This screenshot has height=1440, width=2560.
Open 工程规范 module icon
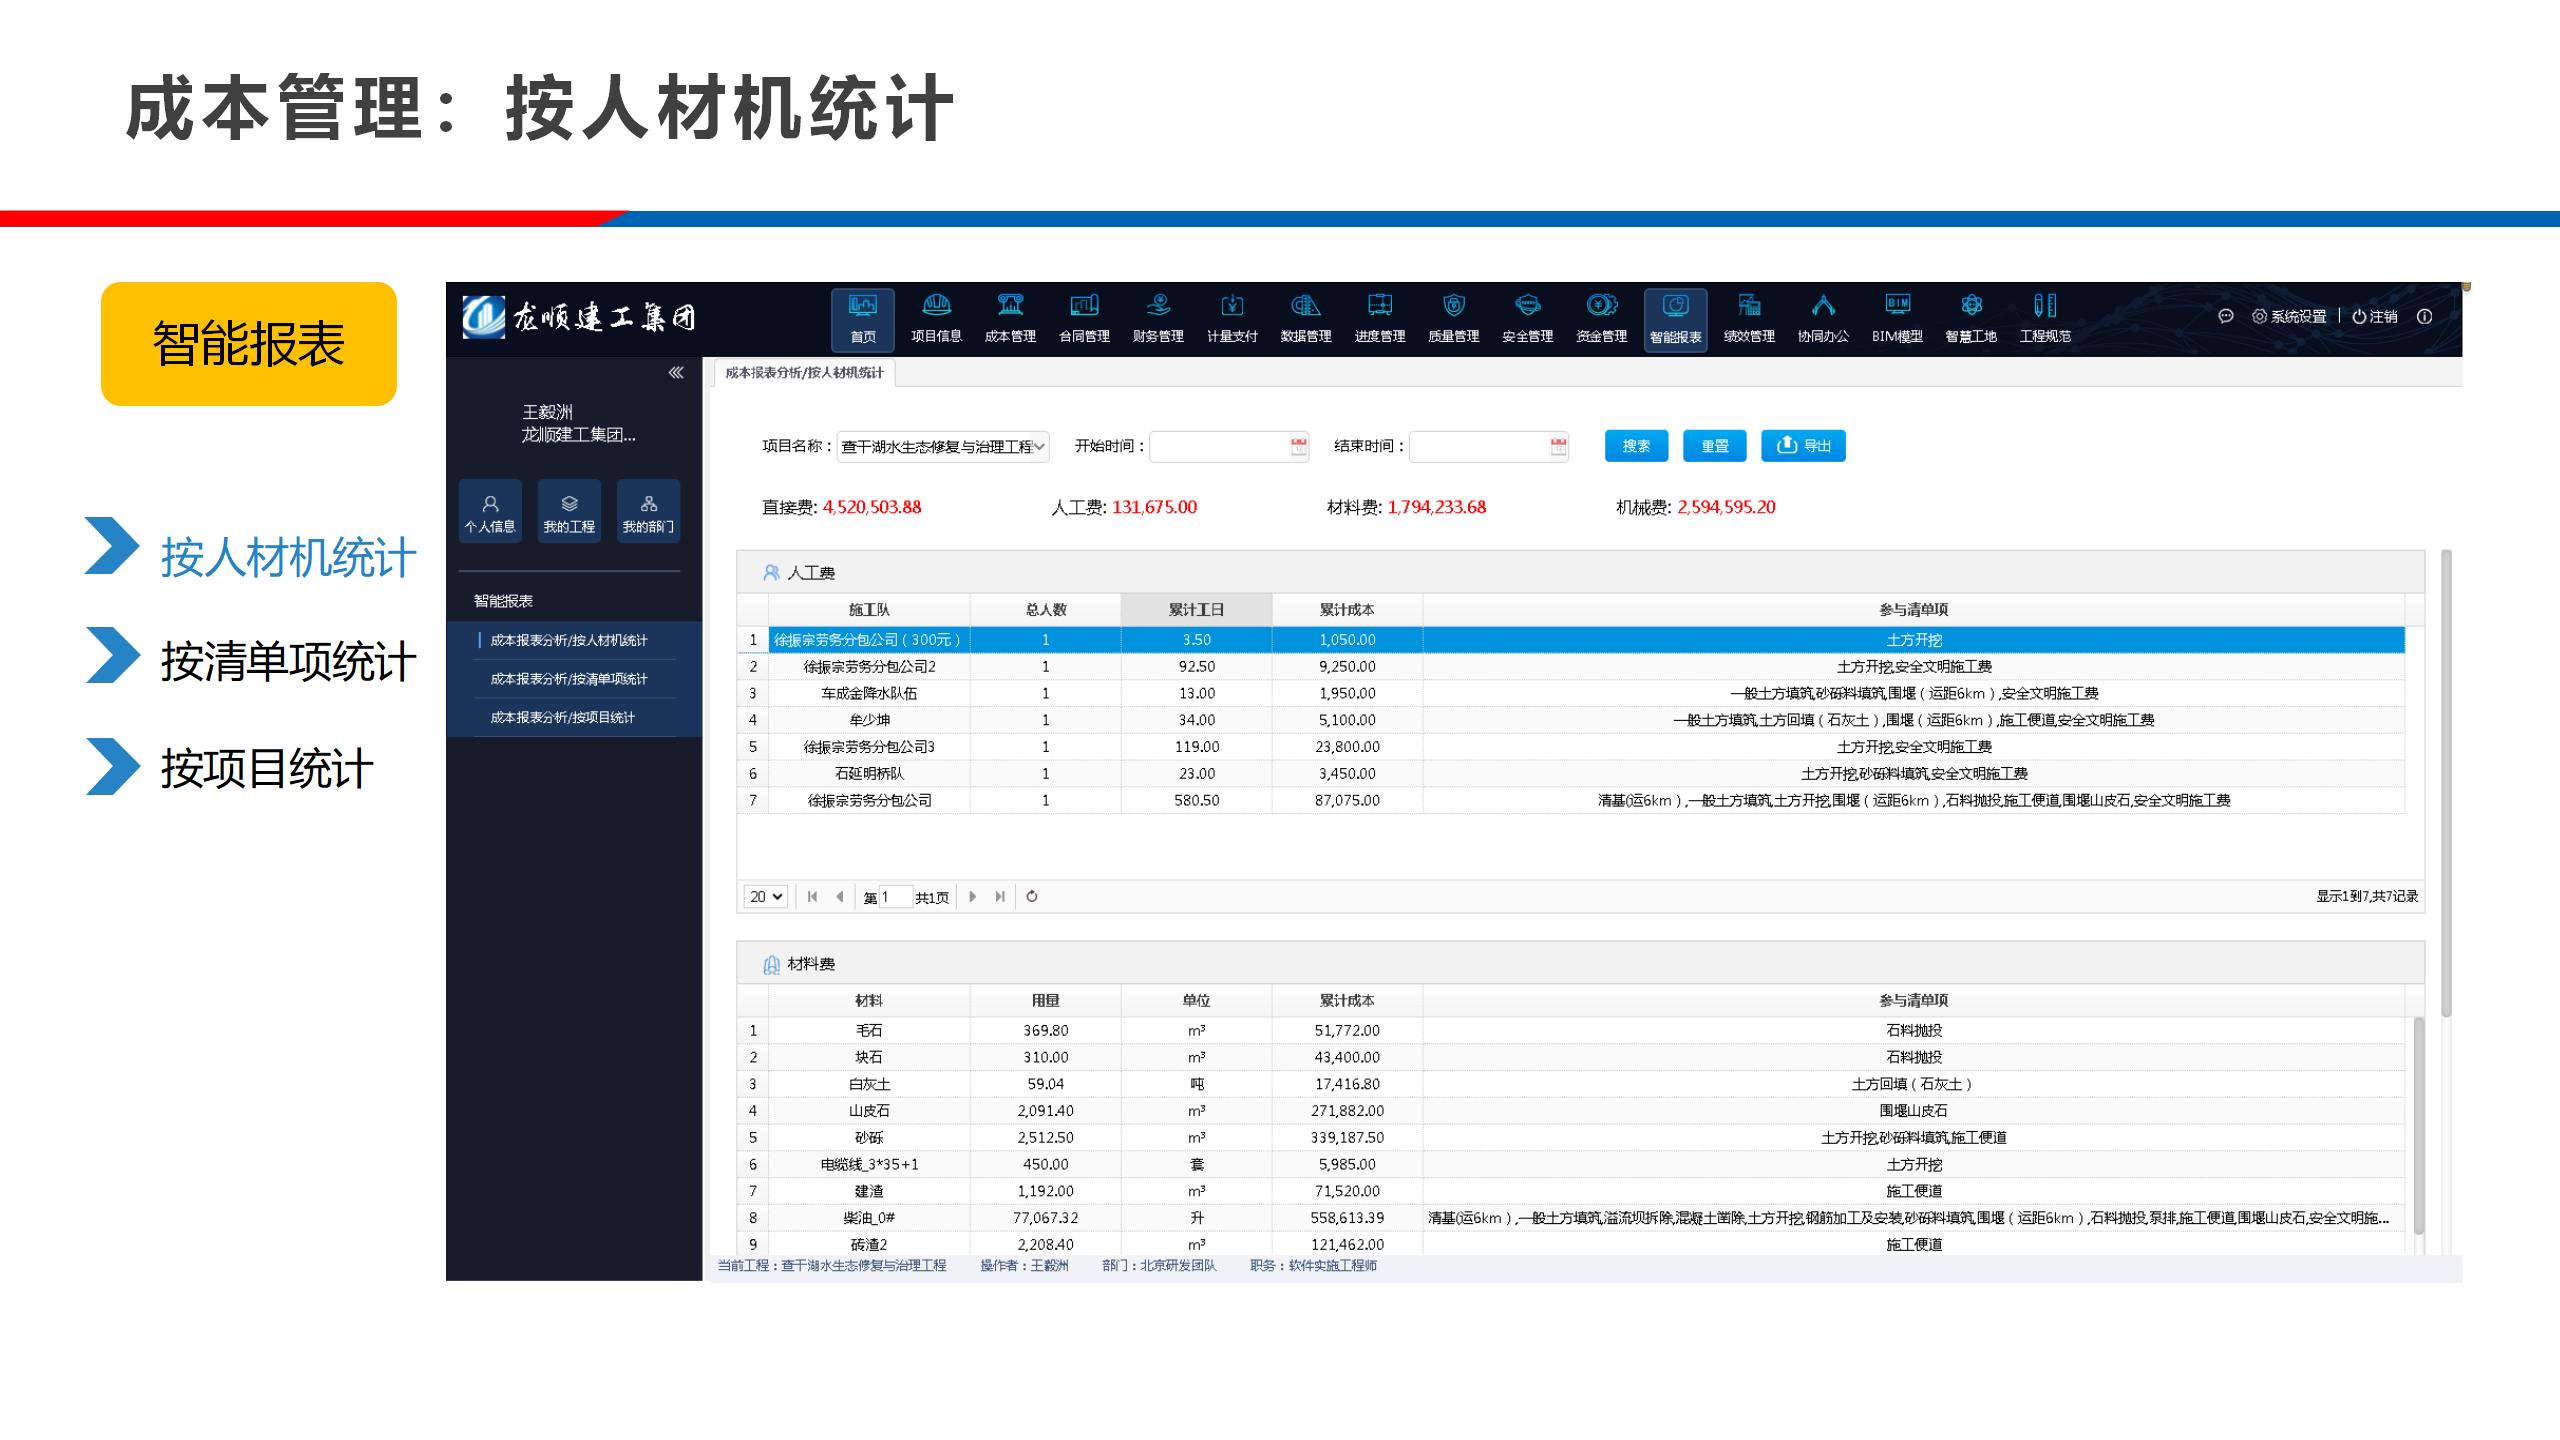point(2045,319)
